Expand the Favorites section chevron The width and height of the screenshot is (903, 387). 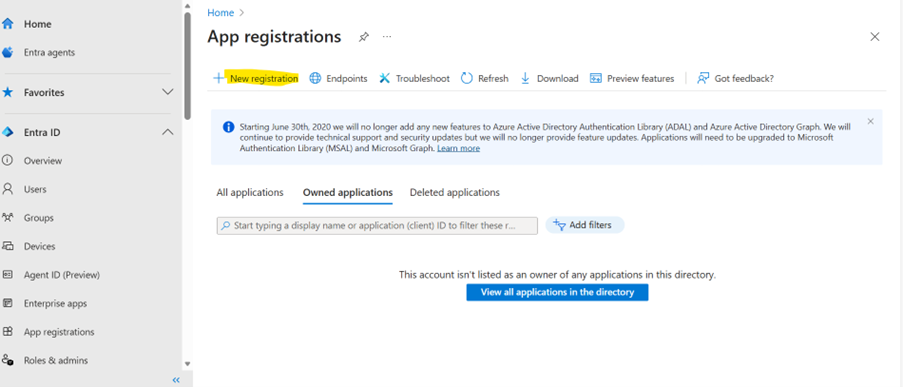click(168, 92)
